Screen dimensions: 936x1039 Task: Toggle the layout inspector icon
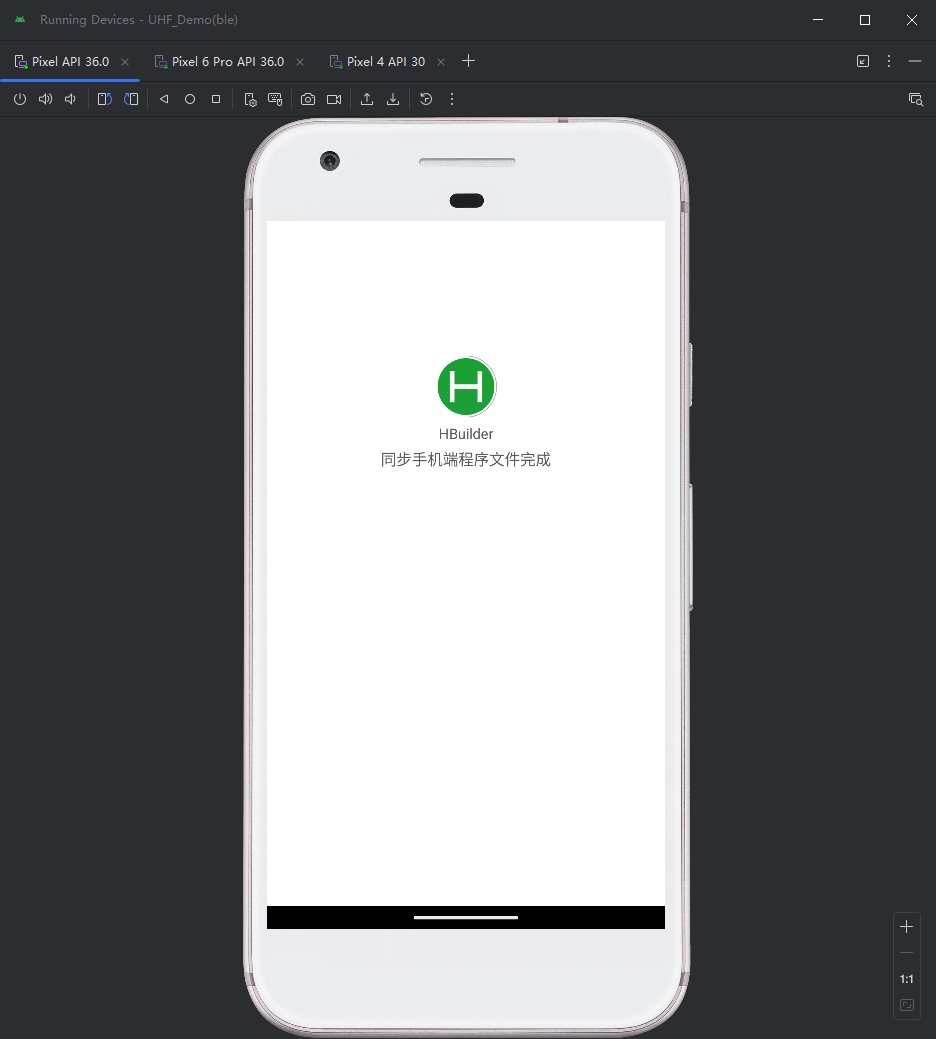[915, 99]
